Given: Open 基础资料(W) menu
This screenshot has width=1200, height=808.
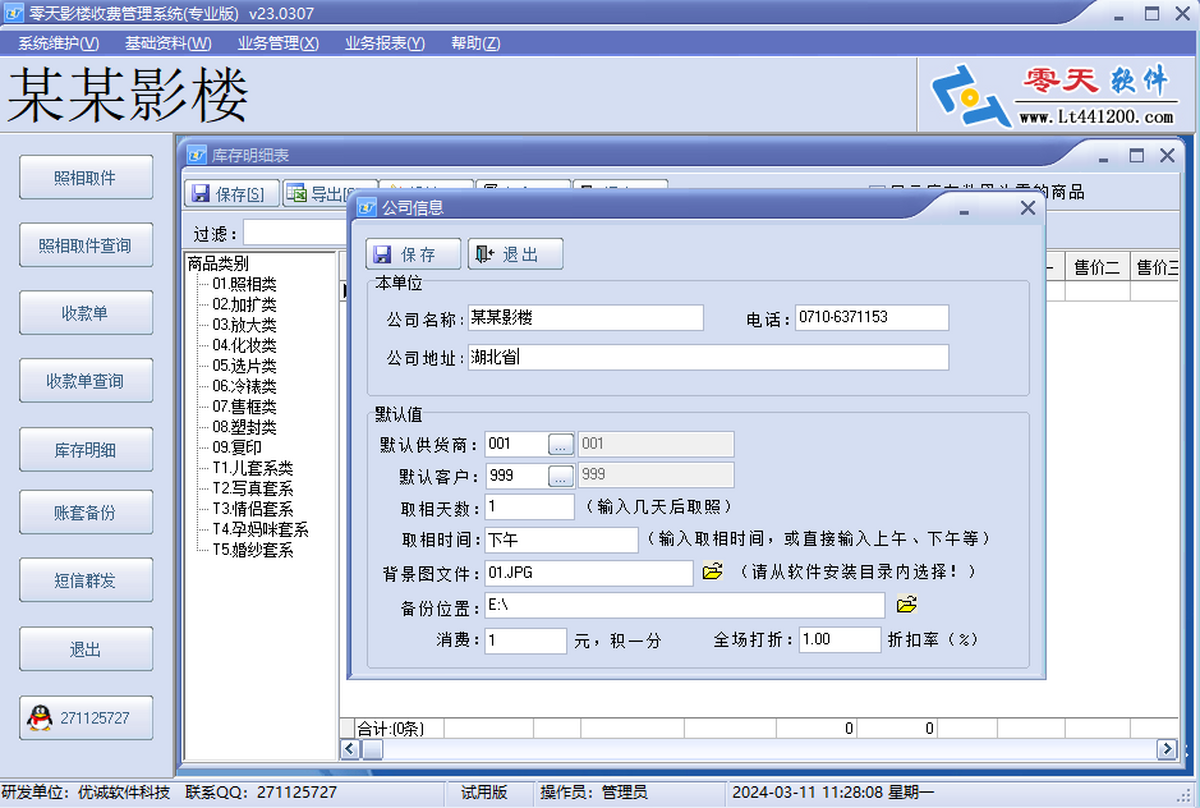Looking at the screenshot, I should pyautogui.click(x=168, y=43).
